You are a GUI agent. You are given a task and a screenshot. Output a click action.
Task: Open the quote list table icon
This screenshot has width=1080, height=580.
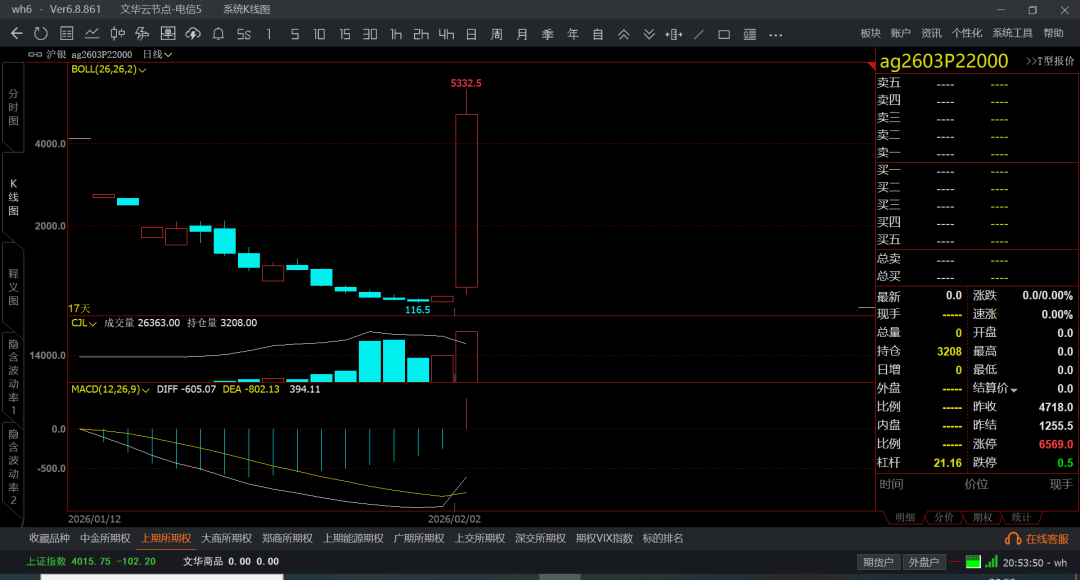pyautogui.click(x=67, y=34)
